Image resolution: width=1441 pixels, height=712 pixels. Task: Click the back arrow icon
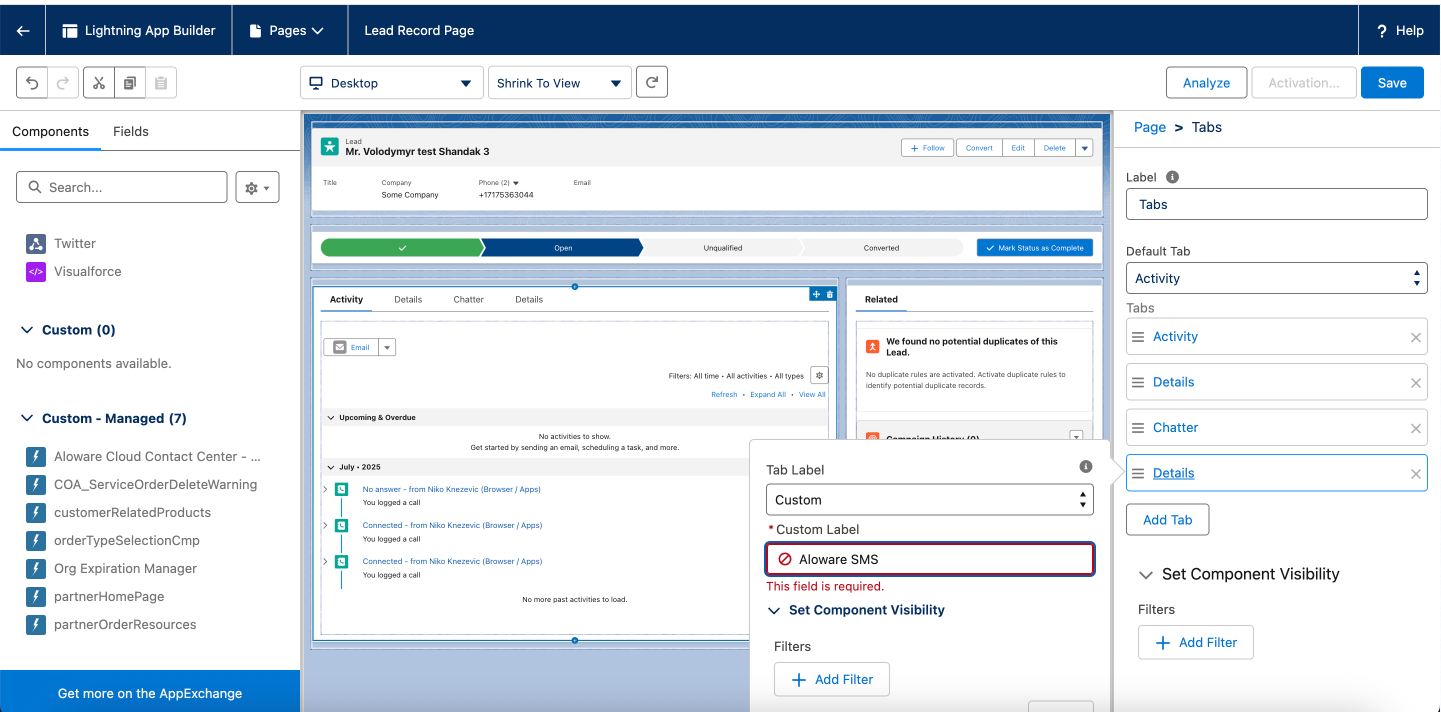[x=23, y=30]
